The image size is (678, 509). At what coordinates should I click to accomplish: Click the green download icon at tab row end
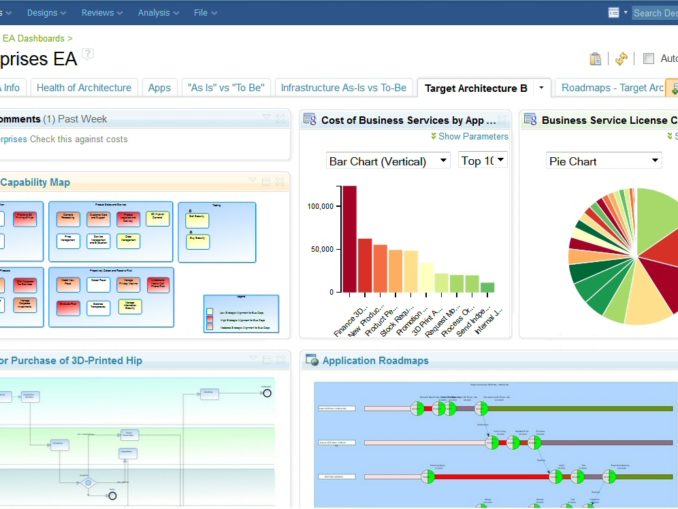[672, 88]
